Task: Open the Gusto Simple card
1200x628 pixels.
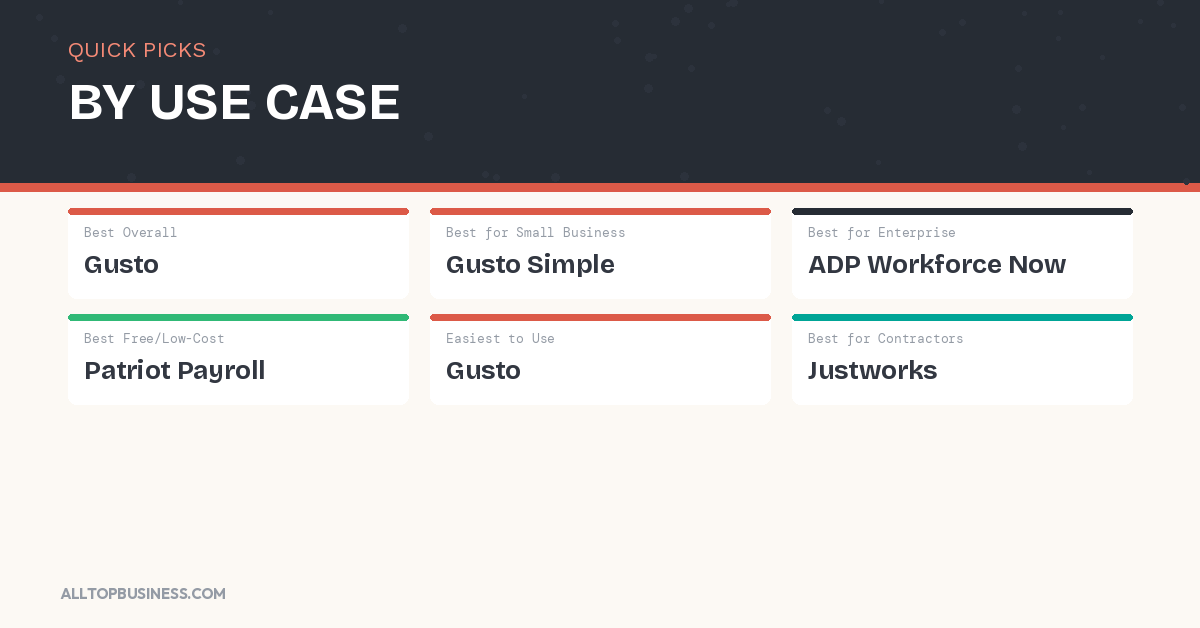Action: click(x=600, y=253)
